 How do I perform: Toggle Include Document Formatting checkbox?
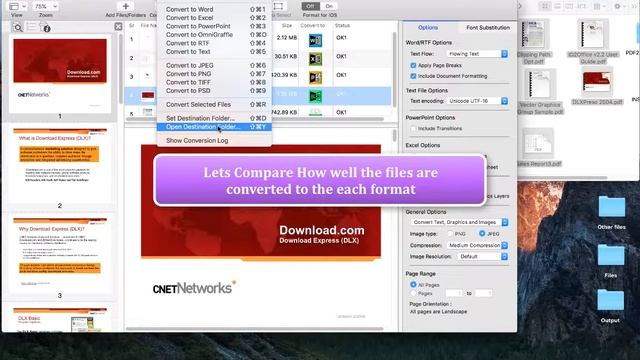click(413, 76)
